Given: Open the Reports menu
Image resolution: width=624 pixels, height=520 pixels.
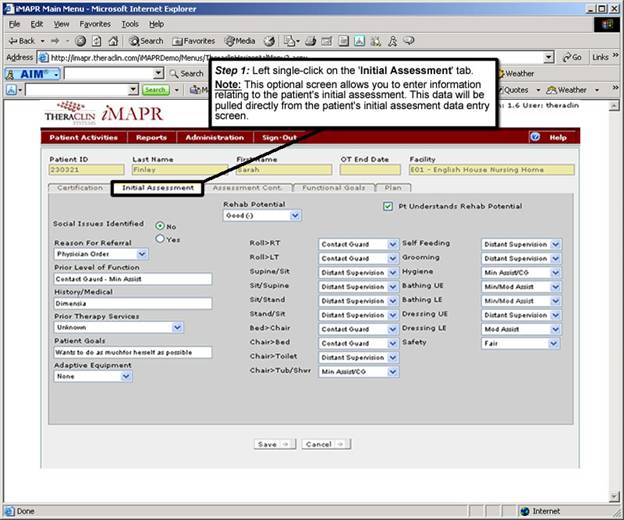Looking at the screenshot, I should pos(151,137).
